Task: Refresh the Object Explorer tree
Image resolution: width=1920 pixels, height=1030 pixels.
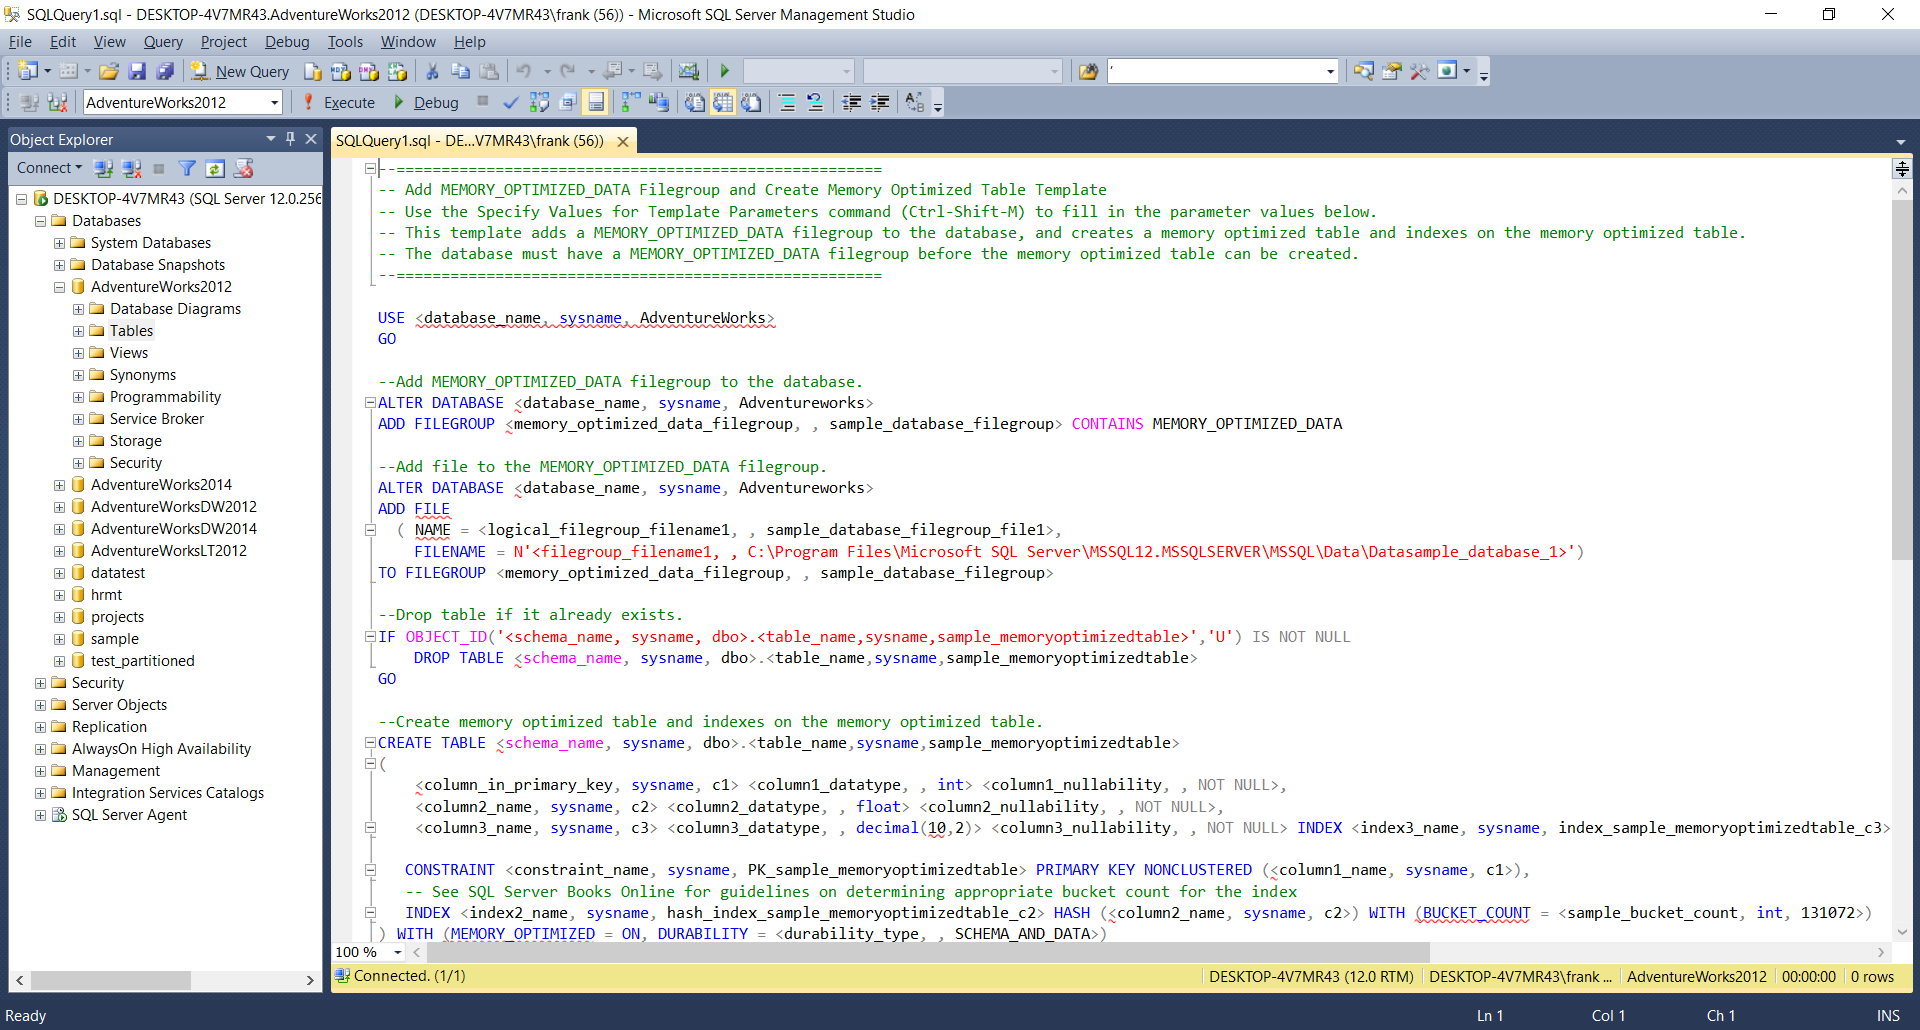Action: point(215,168)
